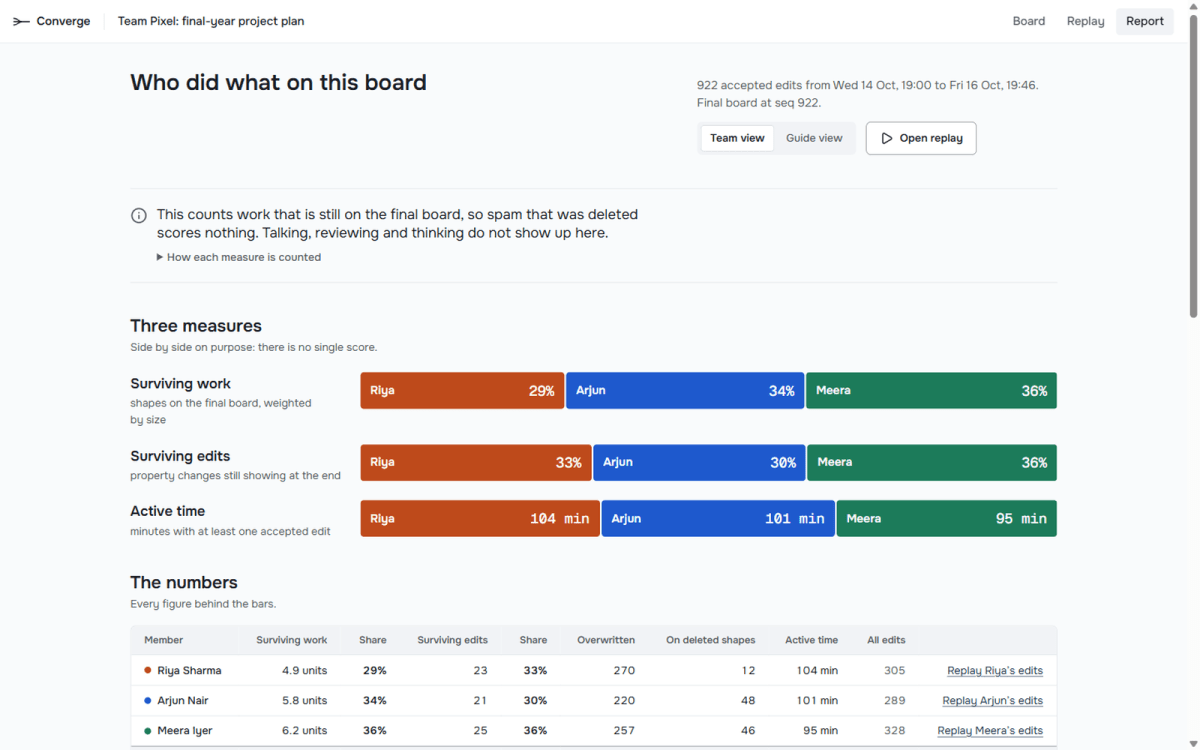This screenshot has height=750, width=1200.
Task: Click the 'Meera Iyer' row name
Action: [185, 731]
